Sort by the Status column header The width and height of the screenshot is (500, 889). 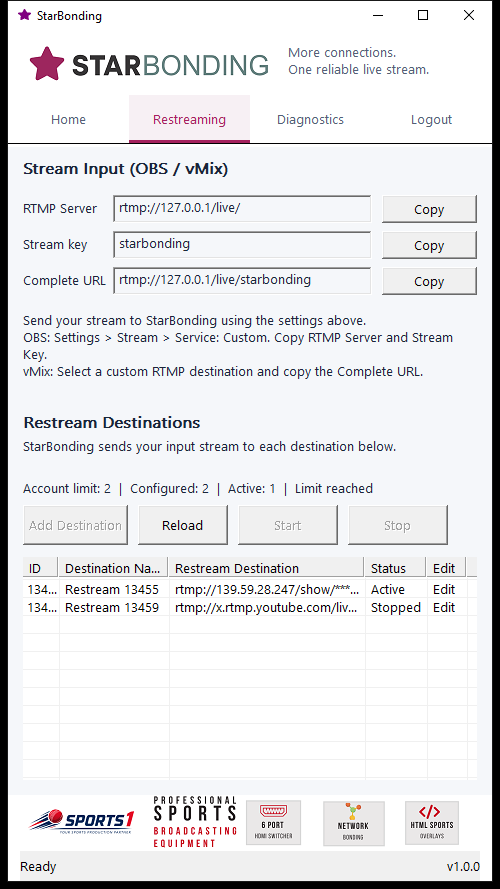(x=395, y=568)
